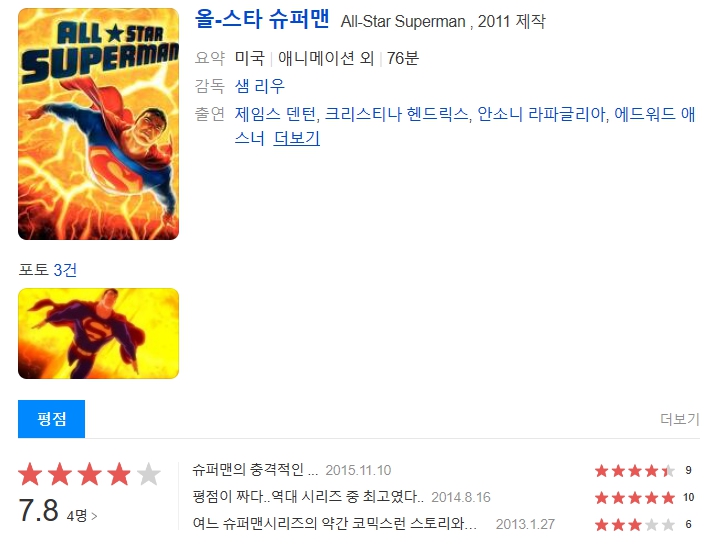Open review 슈퍼맨의 충격적인 ... from 2015.11.10
The width and height of the screenshot is (721, 546).
click(x=255, y=470)
